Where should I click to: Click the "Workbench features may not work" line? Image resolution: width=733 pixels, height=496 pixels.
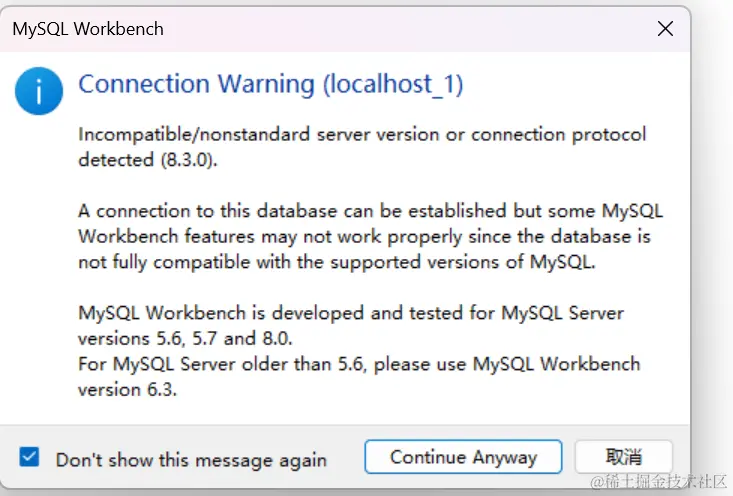click(364, 237)
